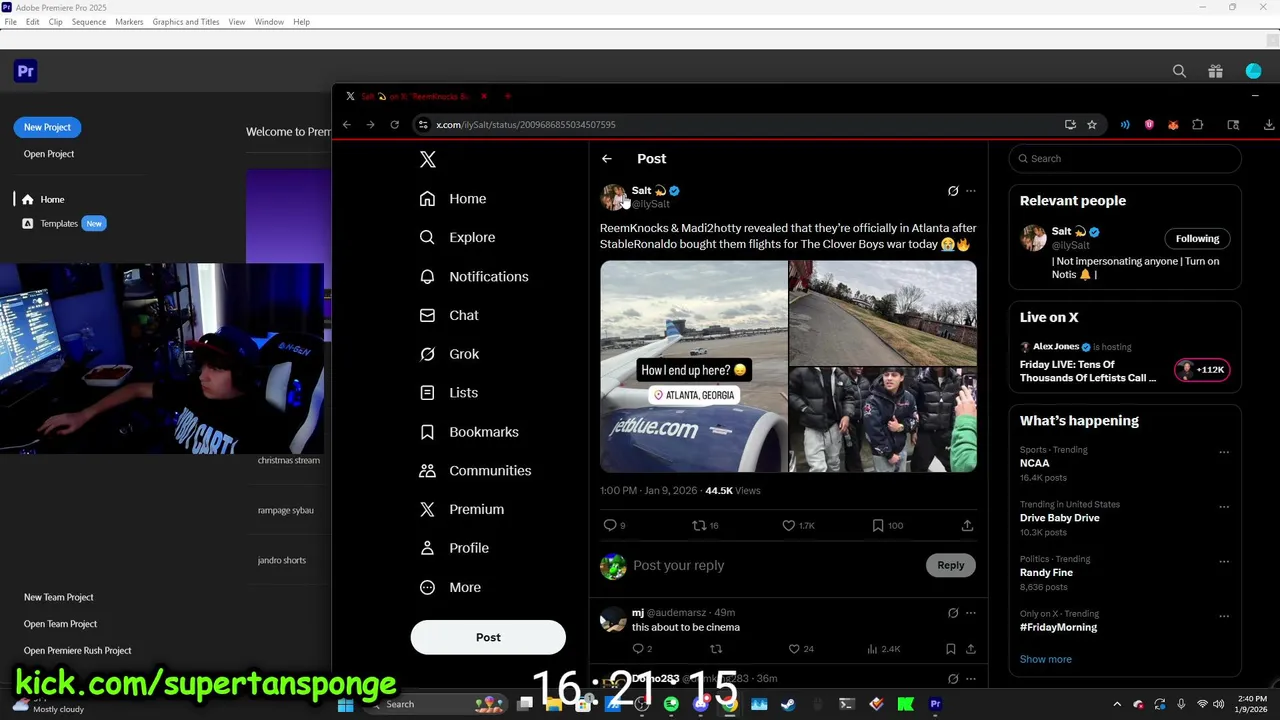The width and height of the screenshot is (1280, 720).
Task: Open the browser Extensions puzzle icon
Action: [x=1197, y=125]
